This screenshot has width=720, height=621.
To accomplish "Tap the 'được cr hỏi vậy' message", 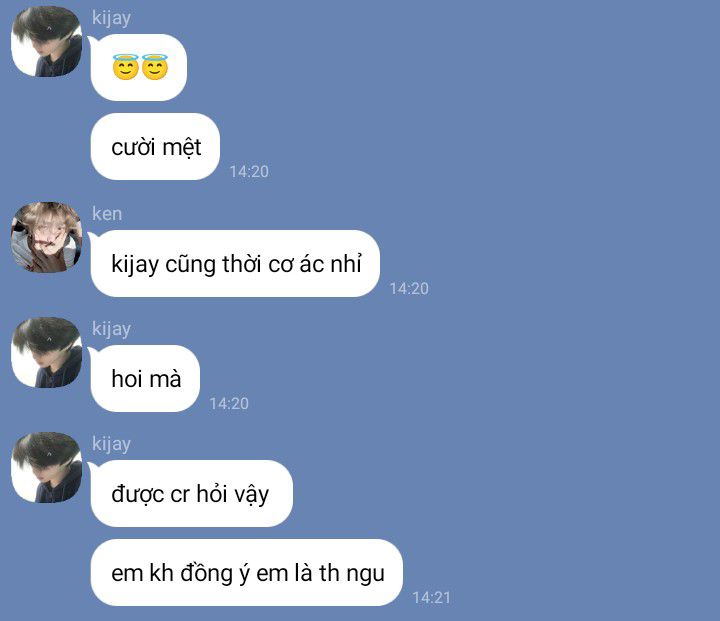I will coord(191,493).
